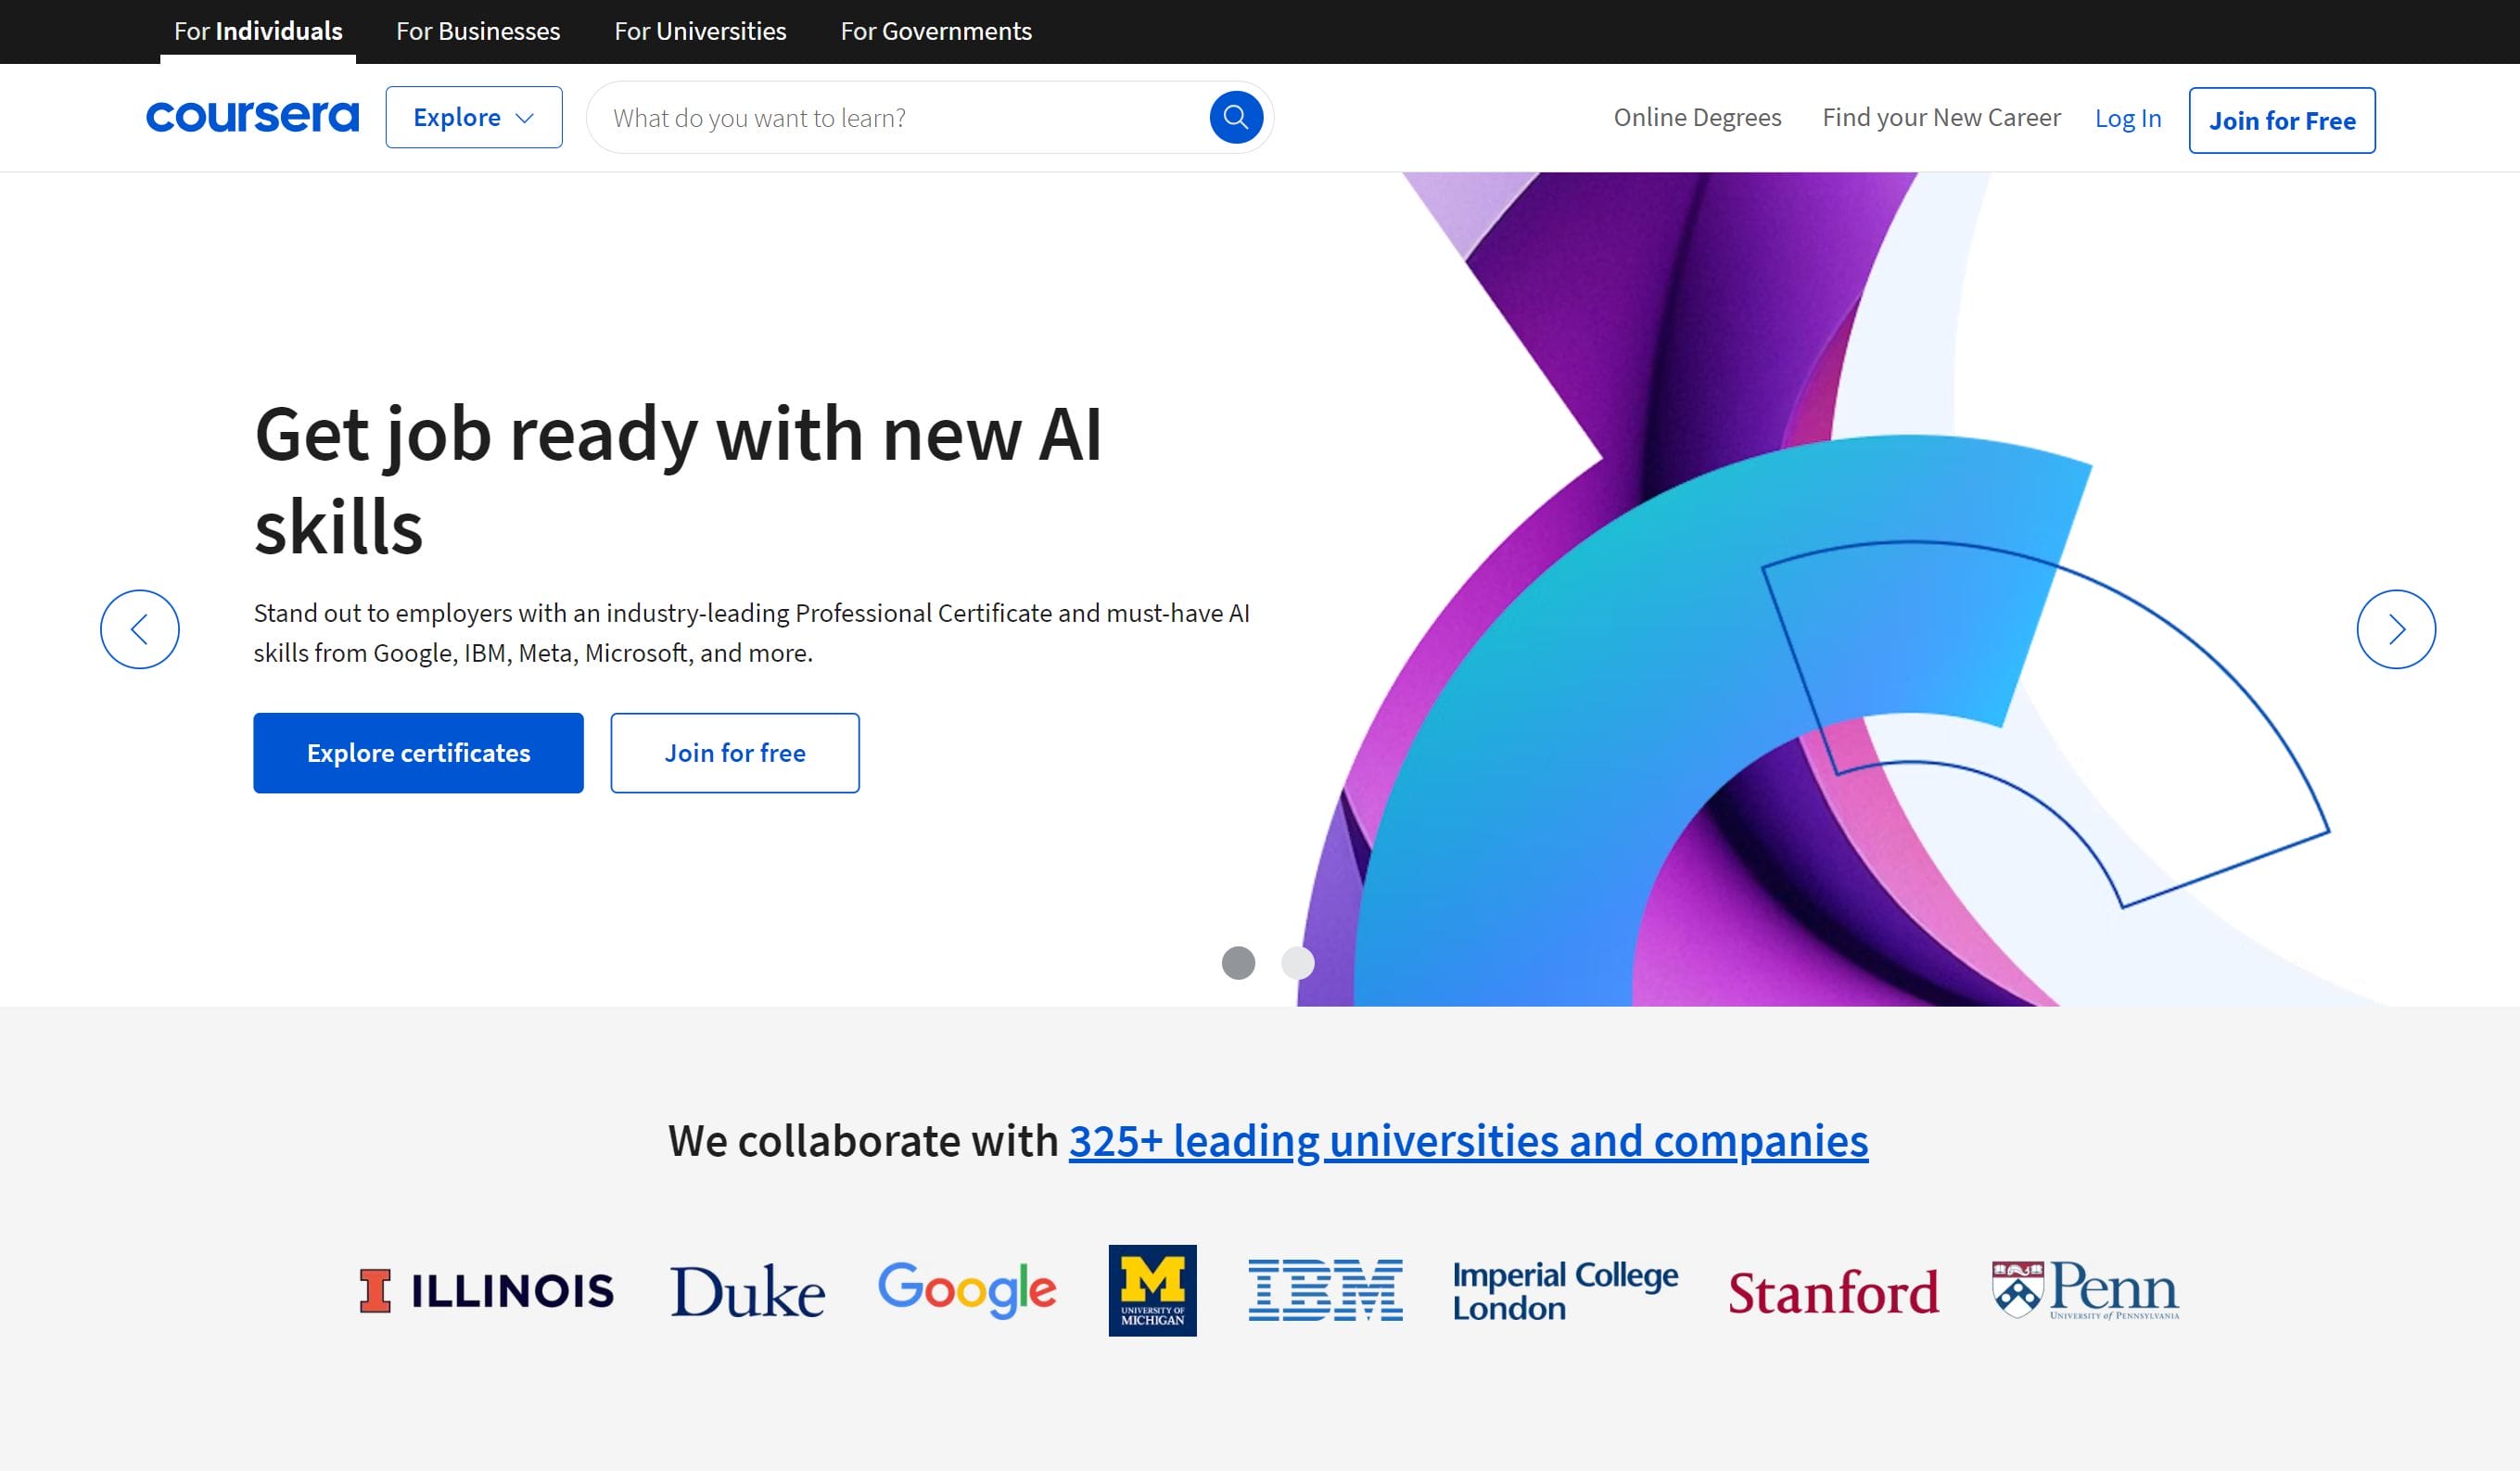Click the search magnifier icon
Screen dimensions: 2520x1471
(1236, 117)
